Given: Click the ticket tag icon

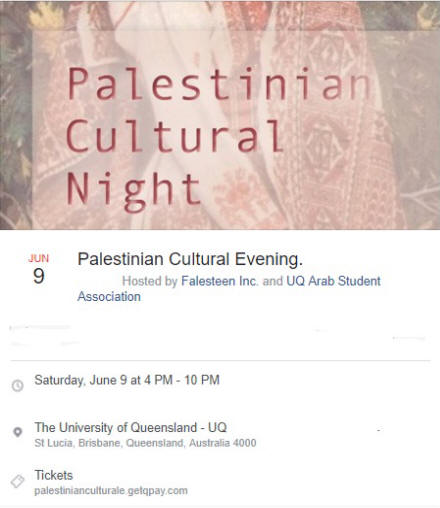Looking at the screenshot, I should [17, 481].
